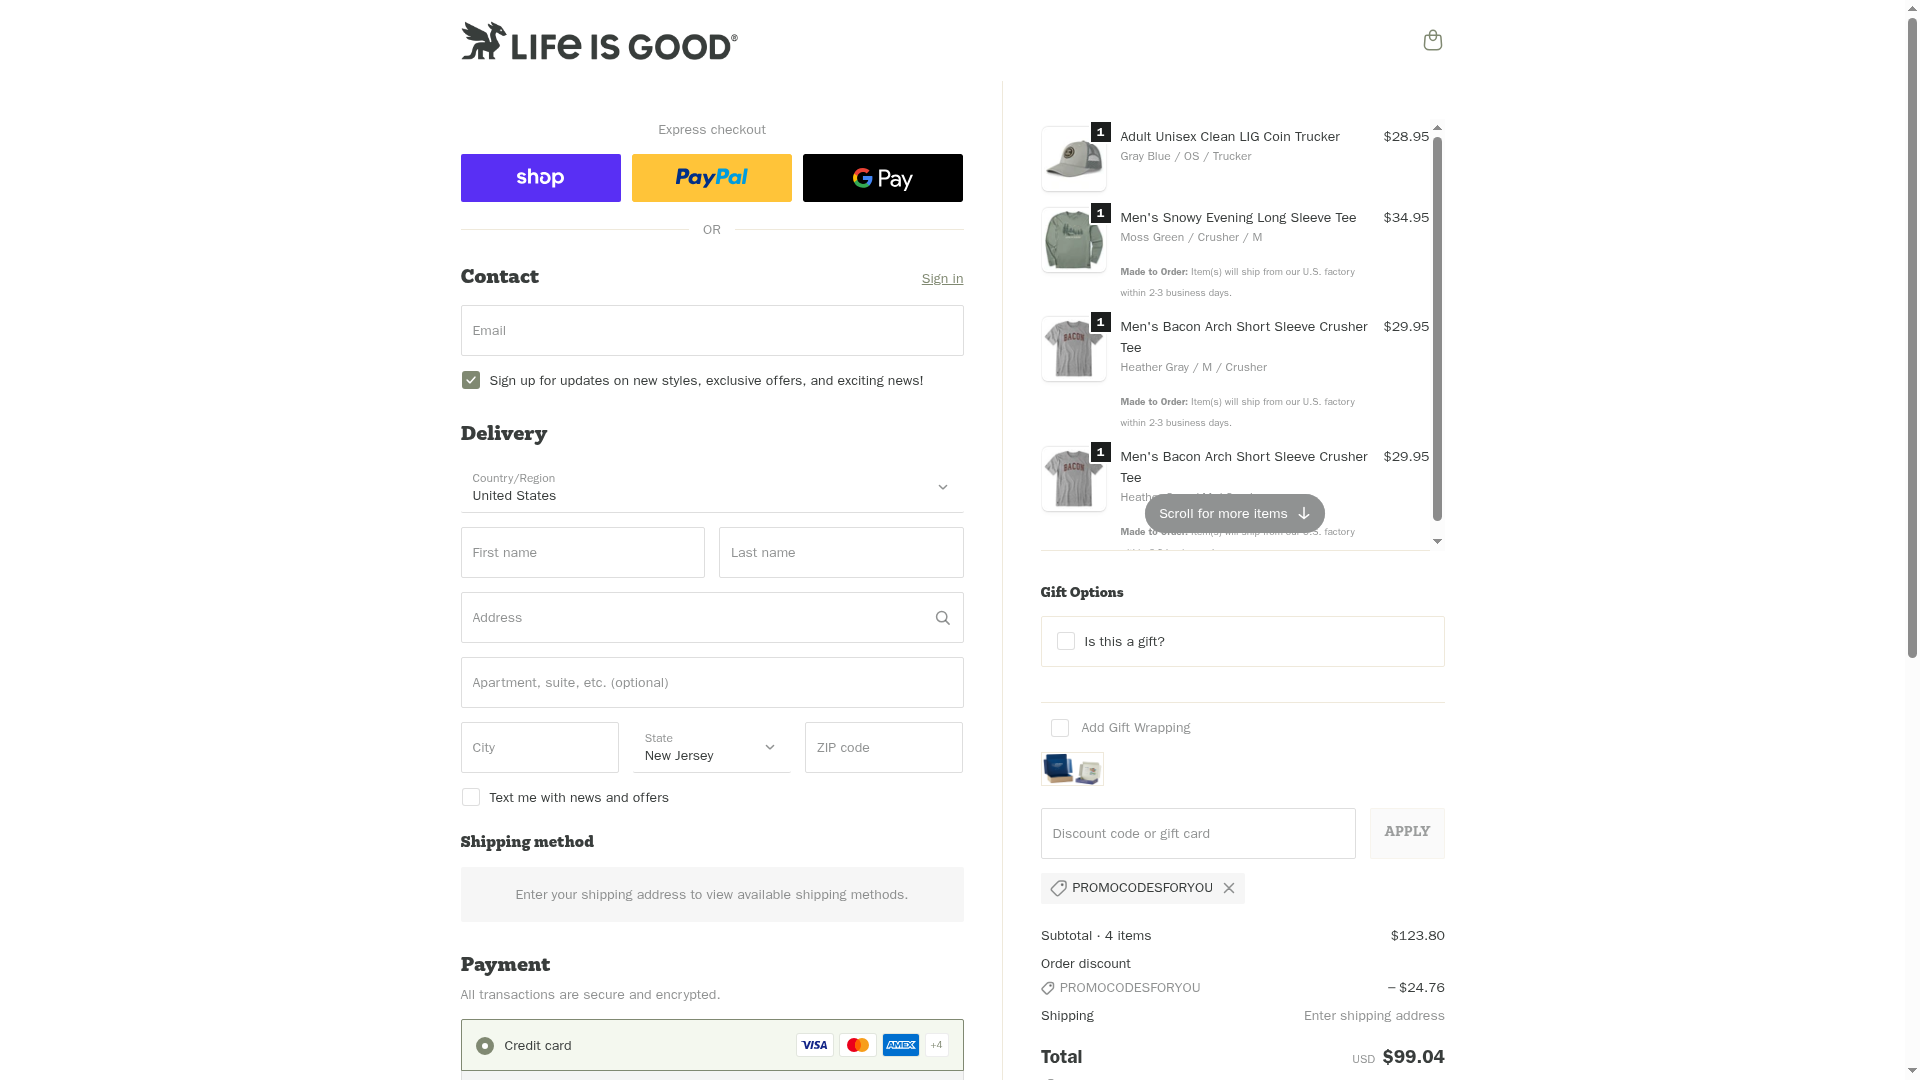Remove the PROMOCODESFORYOU discount tag
Viewport: 1920px width, 1080px height.
1229,888
